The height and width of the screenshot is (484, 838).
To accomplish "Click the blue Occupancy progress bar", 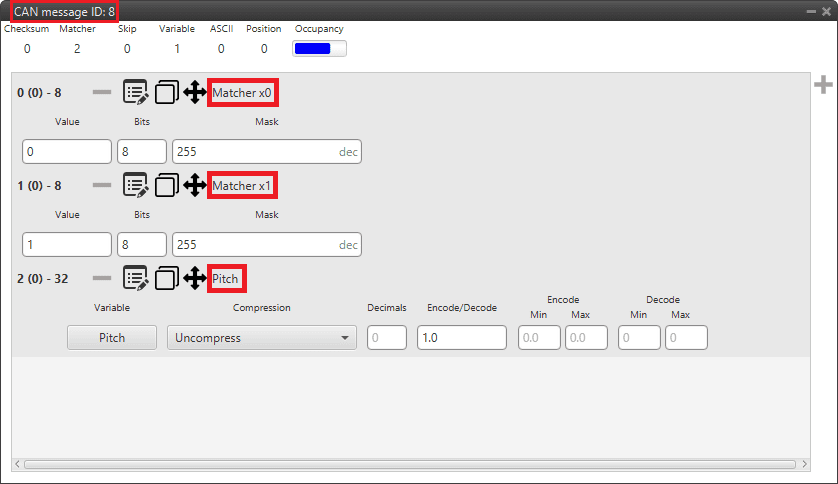I will (x=319, y=48).
